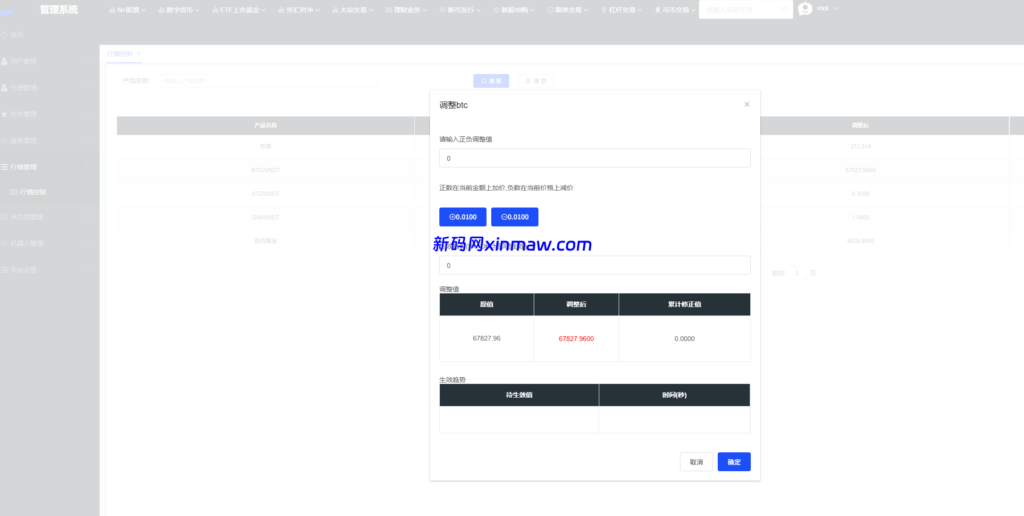The width and height of the screenshot is (1024, 516).
Task: Select the DAI/USDT product cell
Action: click(266, 217)
